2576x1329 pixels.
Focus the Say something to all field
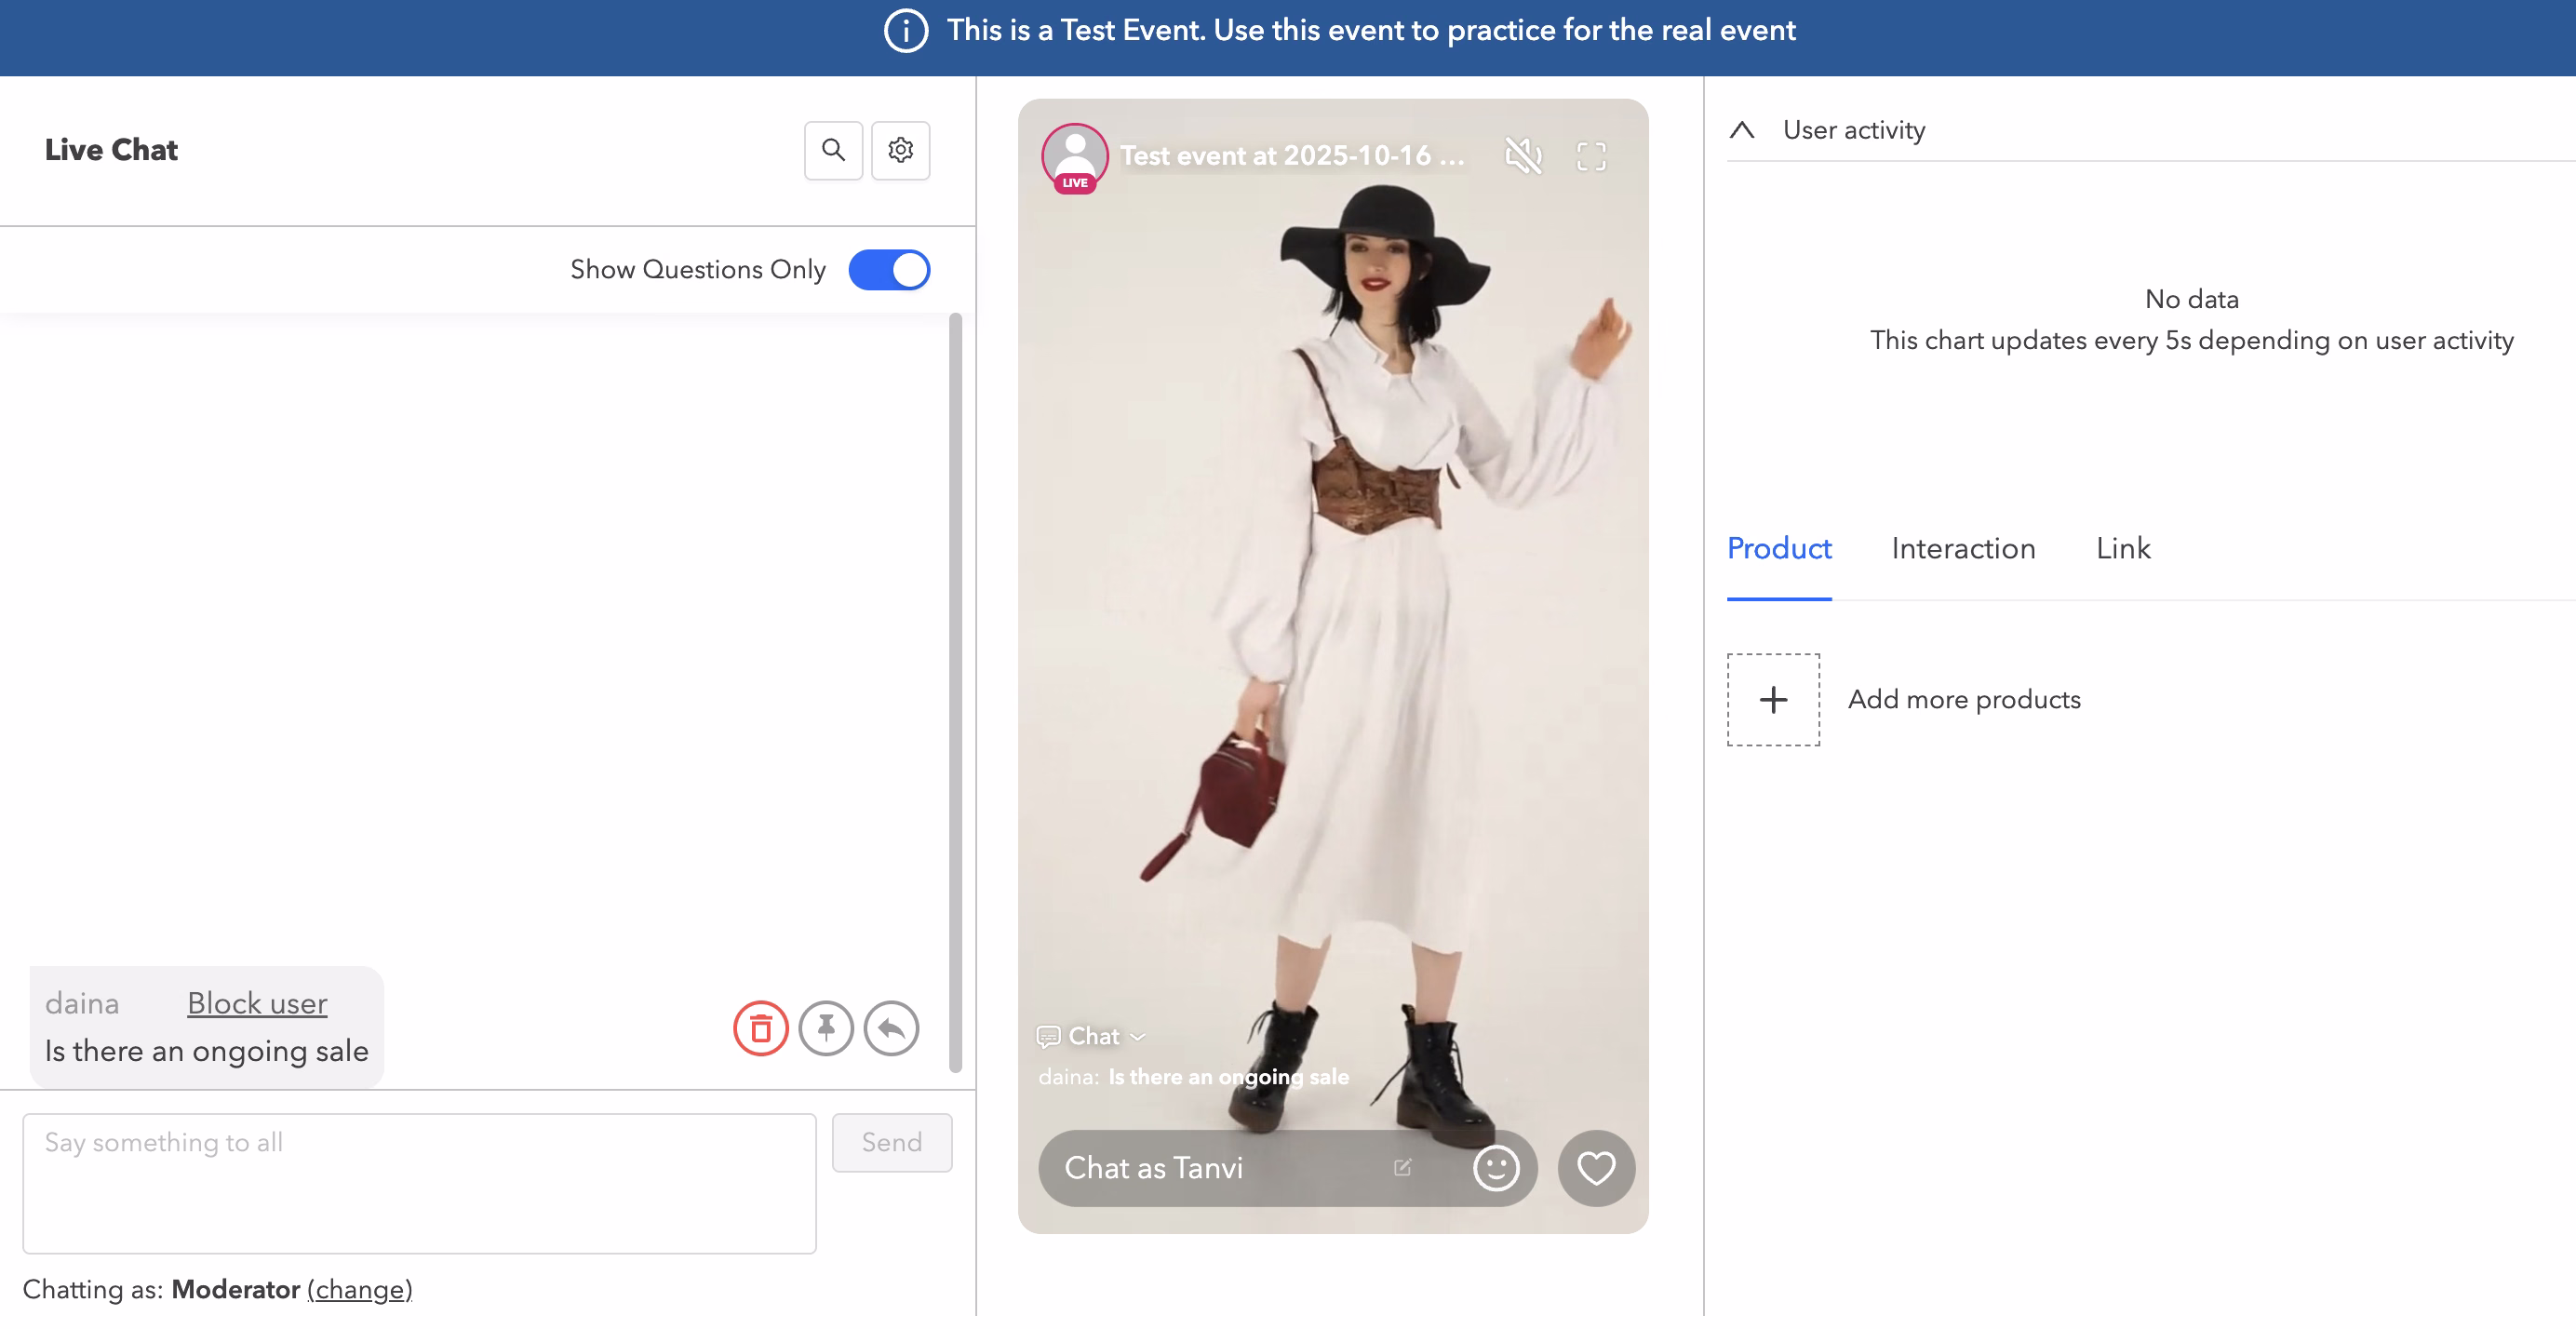tap(419, 1183)
